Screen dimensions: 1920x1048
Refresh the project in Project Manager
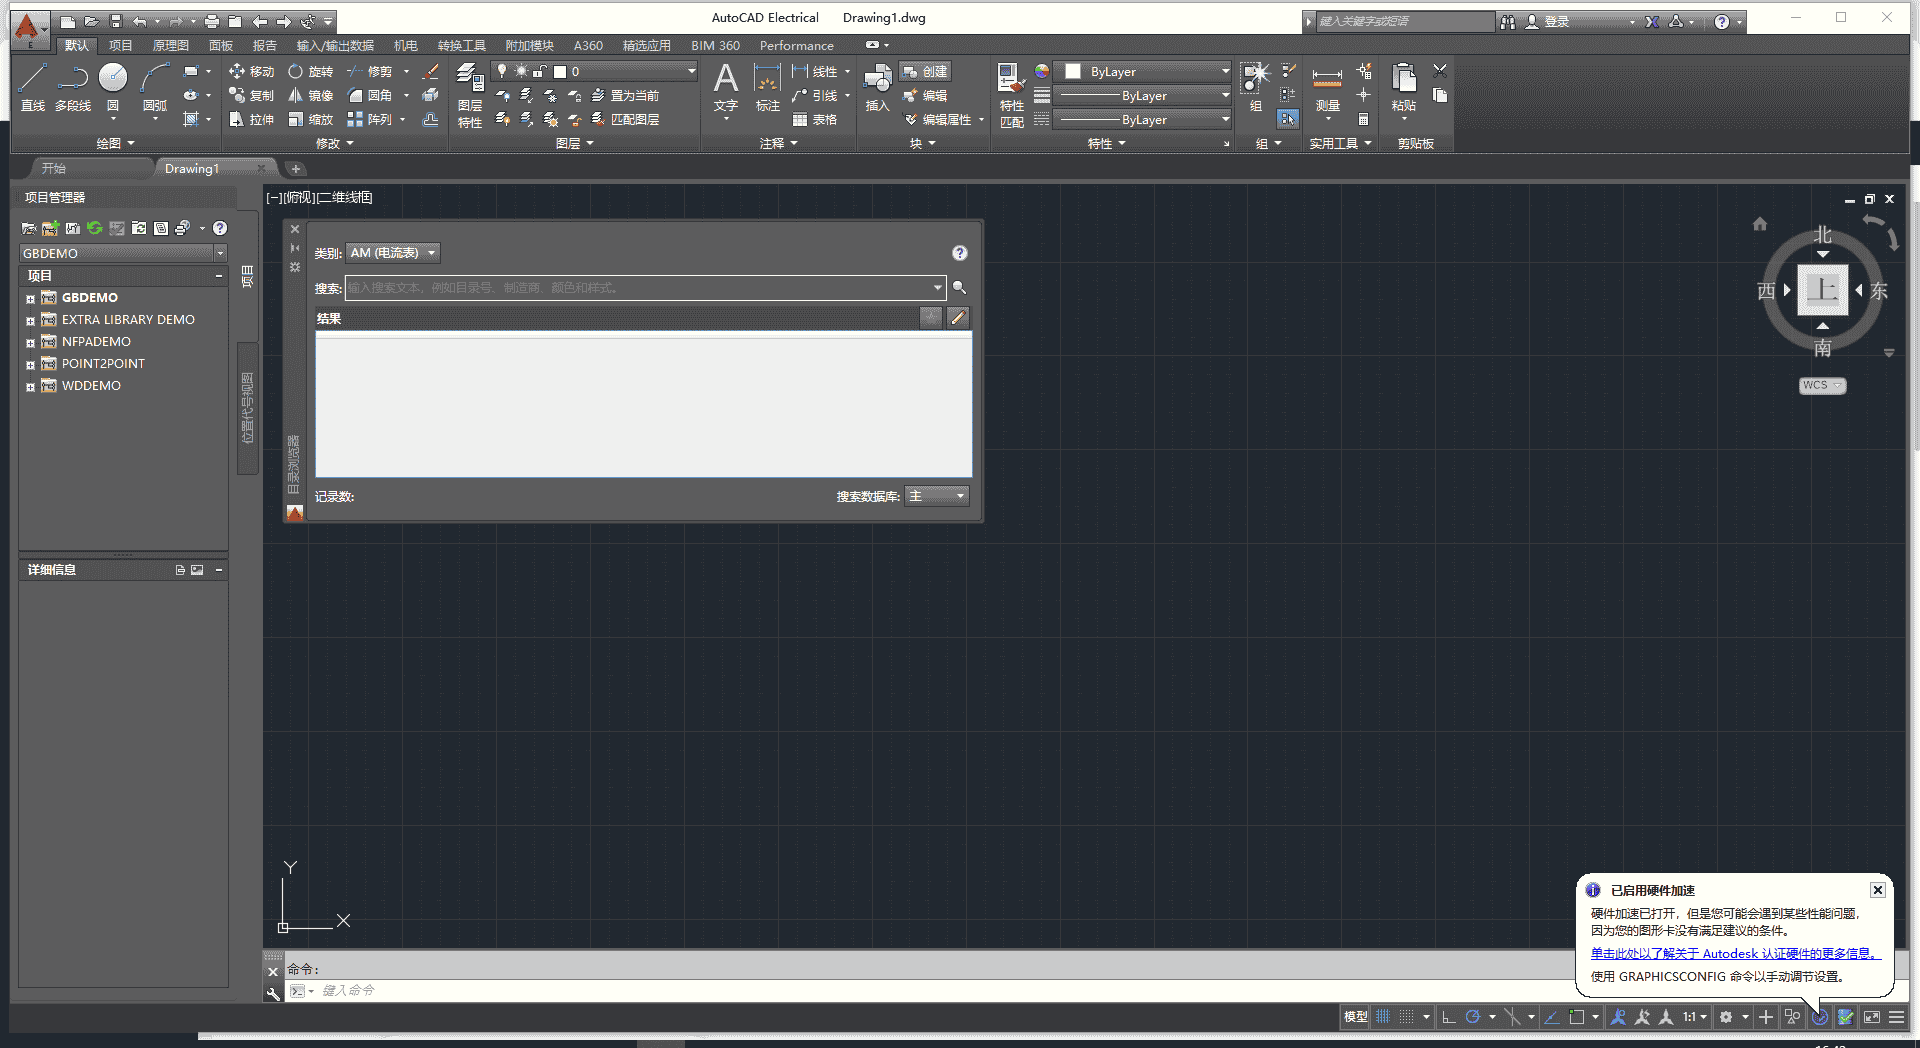94,228
